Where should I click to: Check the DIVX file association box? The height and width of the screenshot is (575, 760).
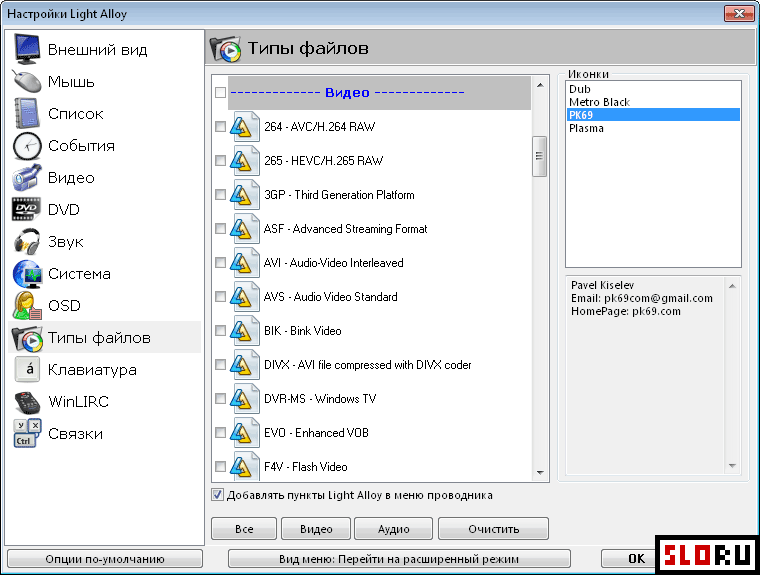coord(220,364)
